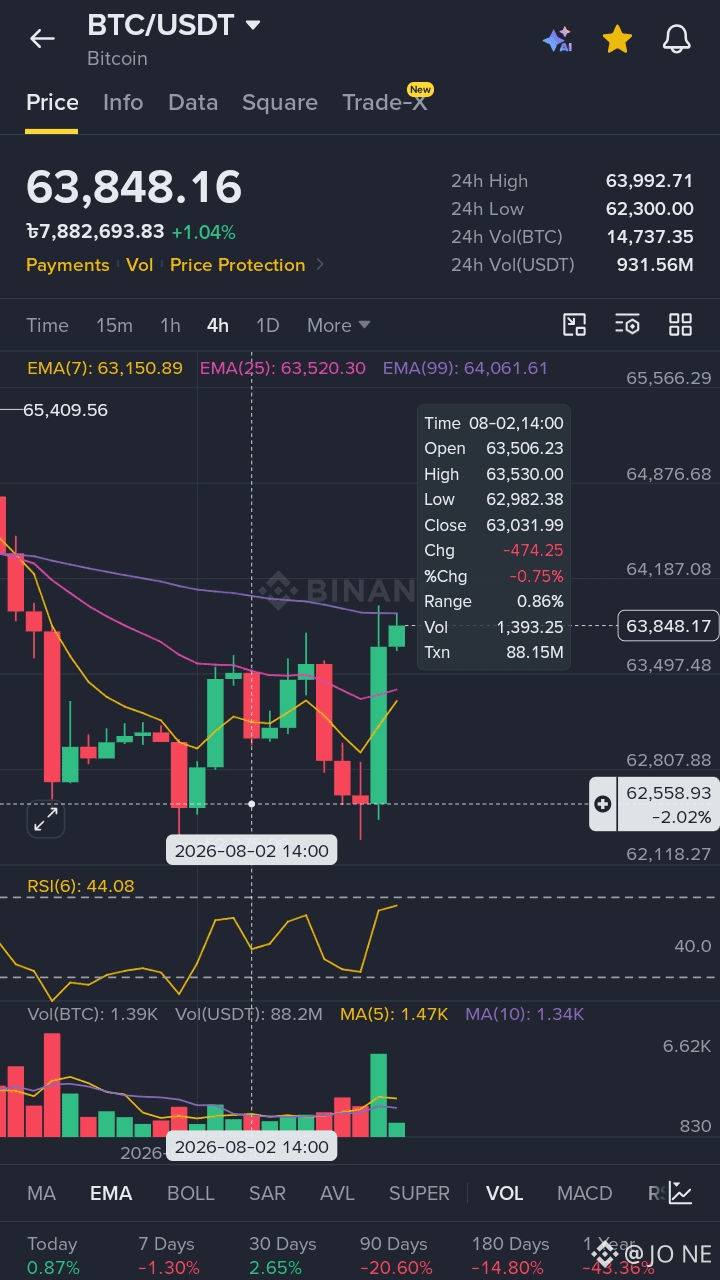
Task: Switch to the Square tab
Action: (x=280, y=102)
